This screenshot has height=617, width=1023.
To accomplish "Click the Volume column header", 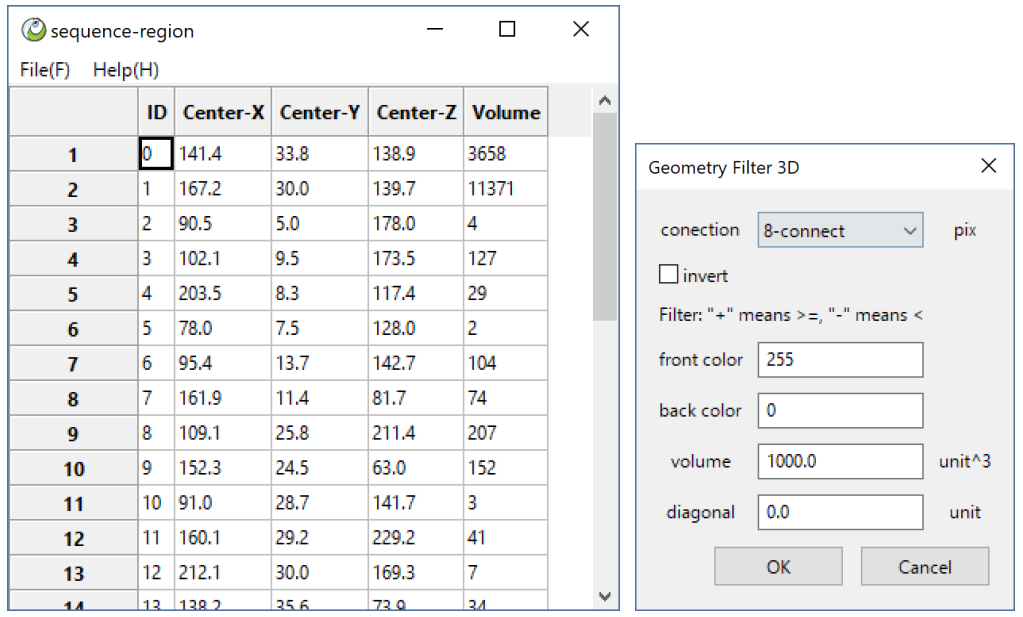I will click(506, 113).
